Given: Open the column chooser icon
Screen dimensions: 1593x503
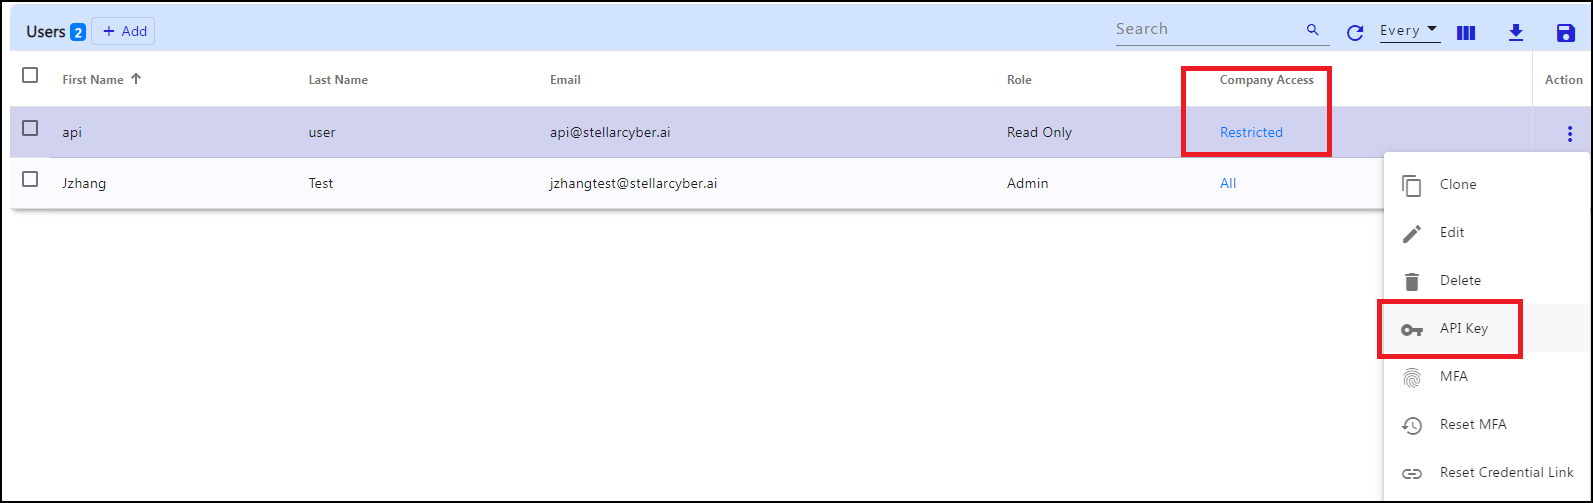Looking at the screenshot, I should coord(1466,32).
